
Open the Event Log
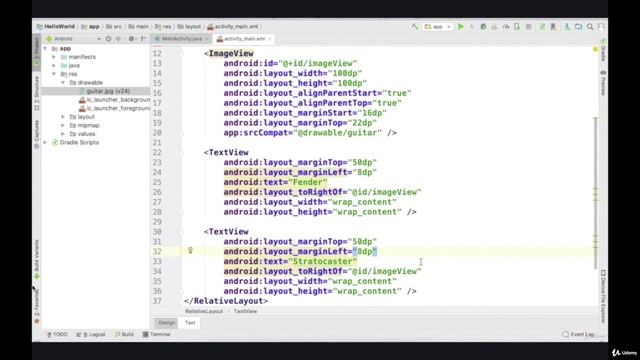[578, 335]
